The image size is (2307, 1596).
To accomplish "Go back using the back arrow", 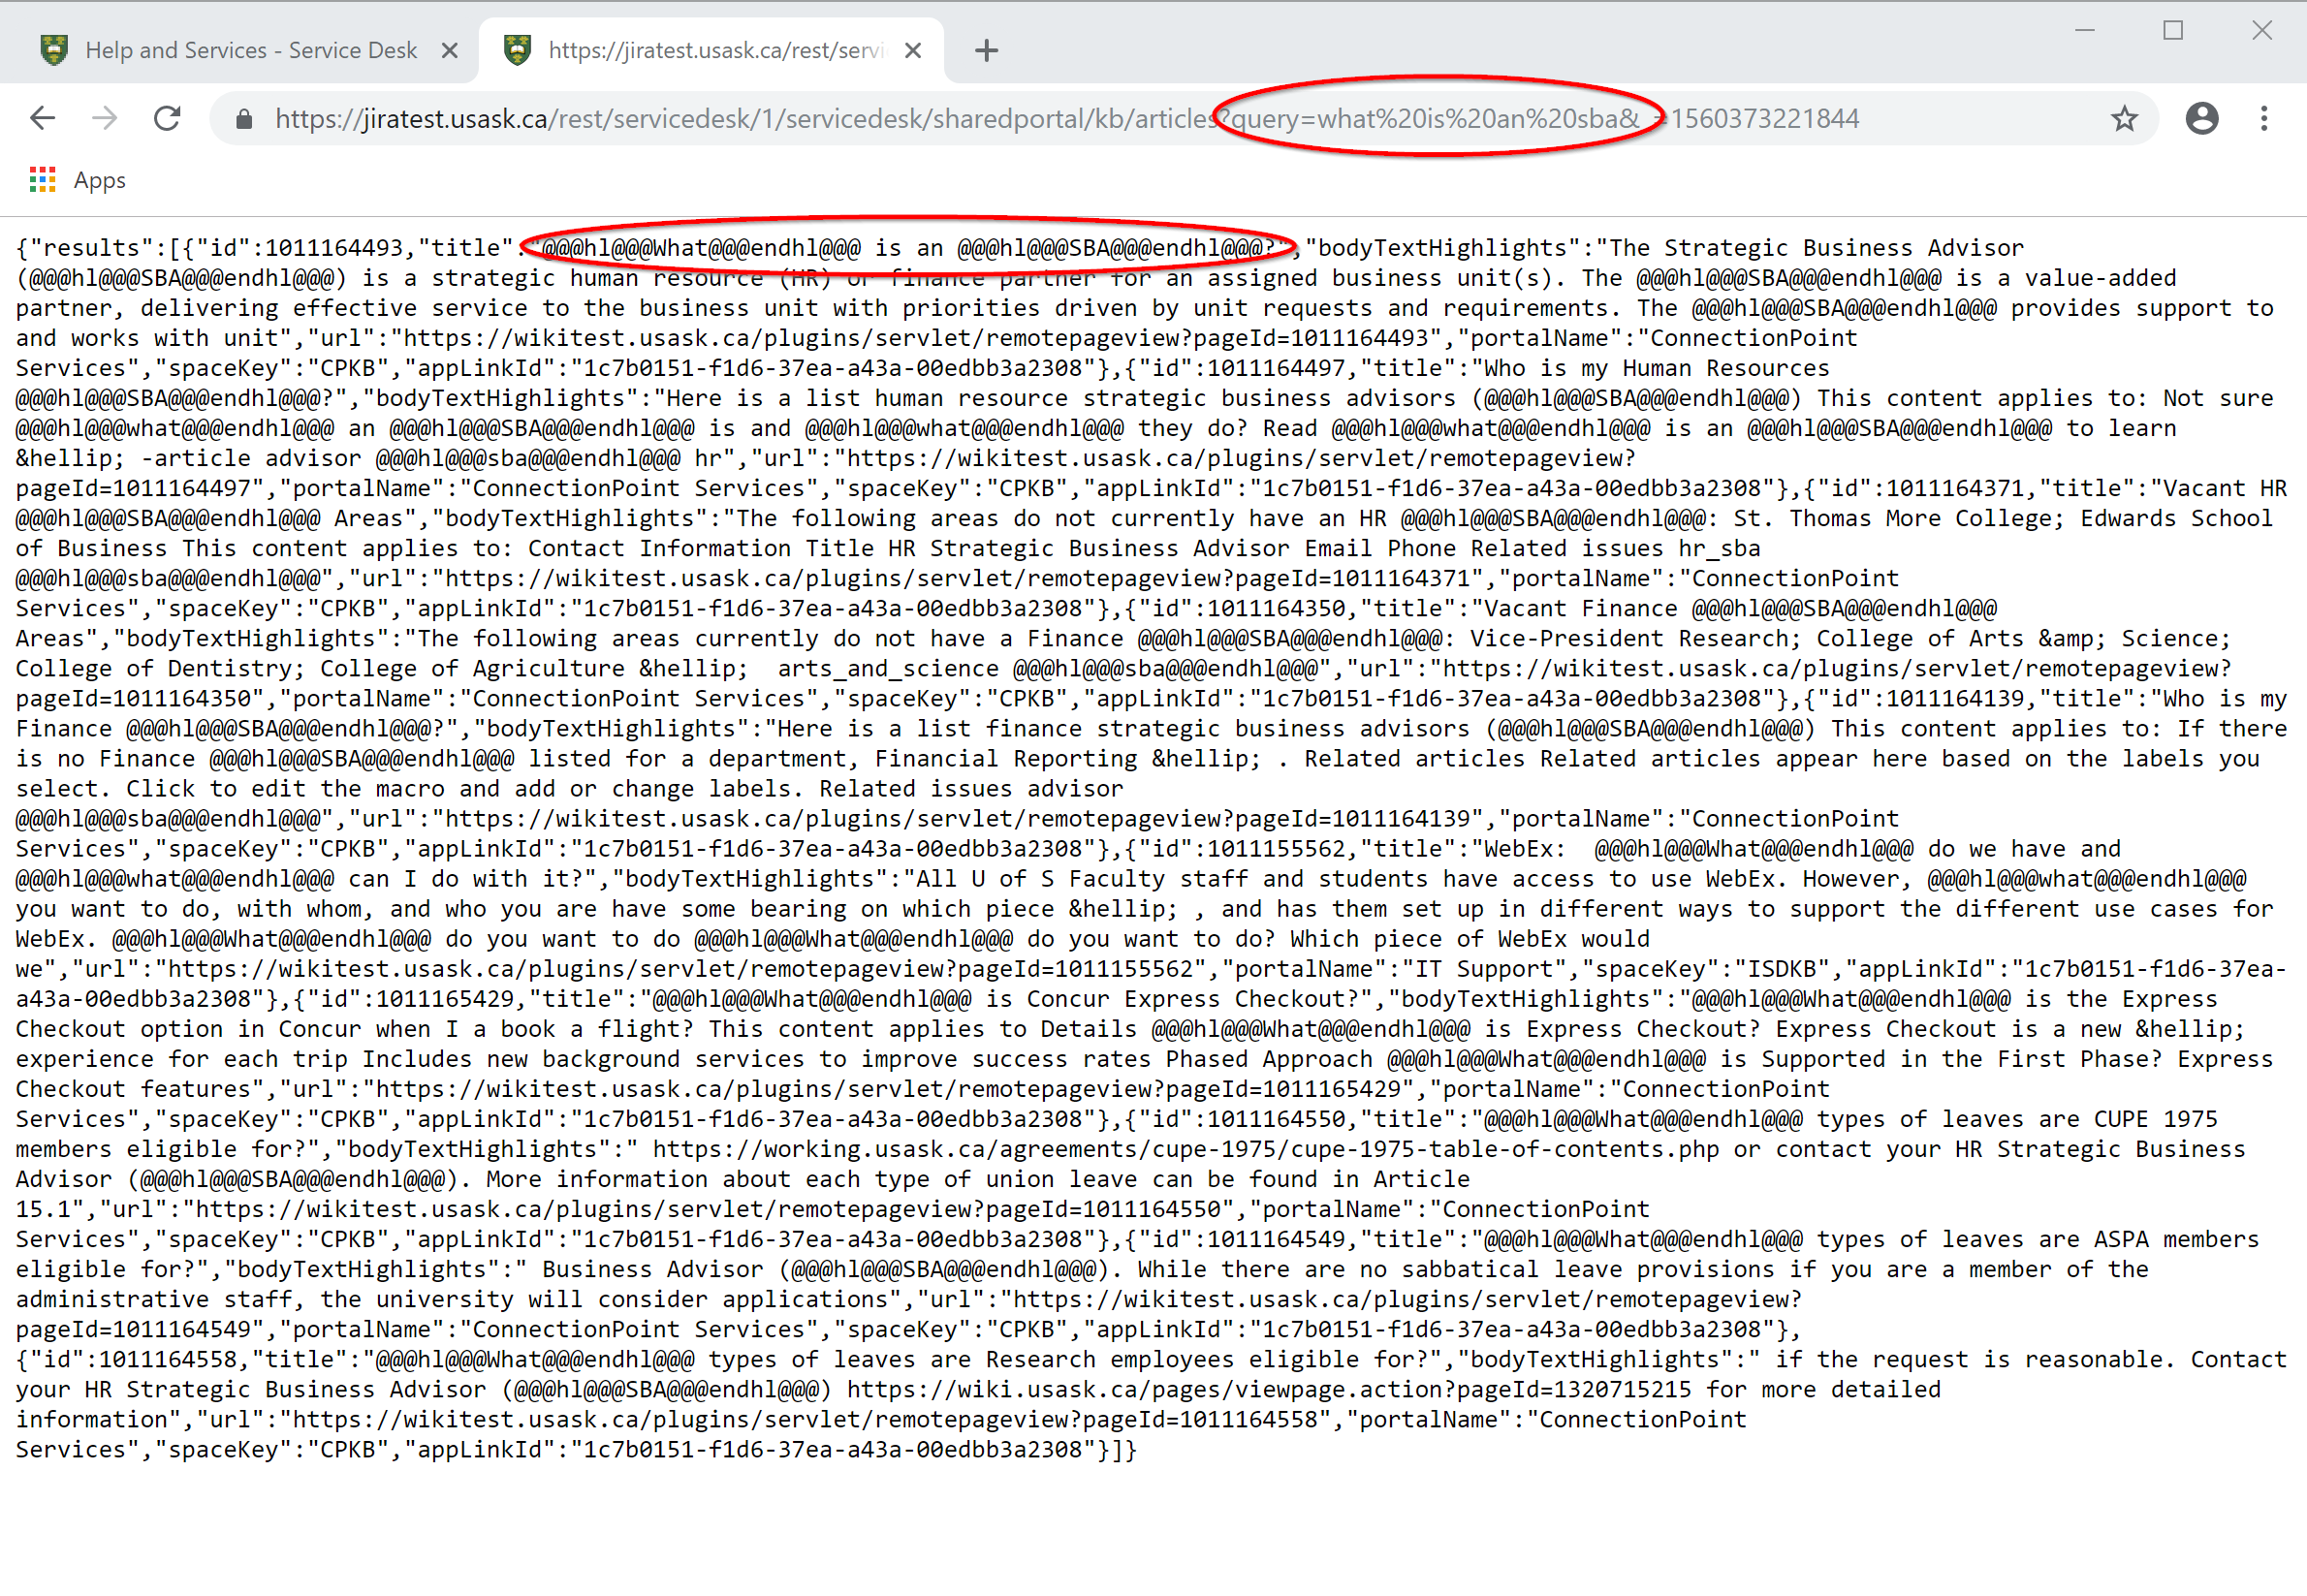I will pos(43,119).
